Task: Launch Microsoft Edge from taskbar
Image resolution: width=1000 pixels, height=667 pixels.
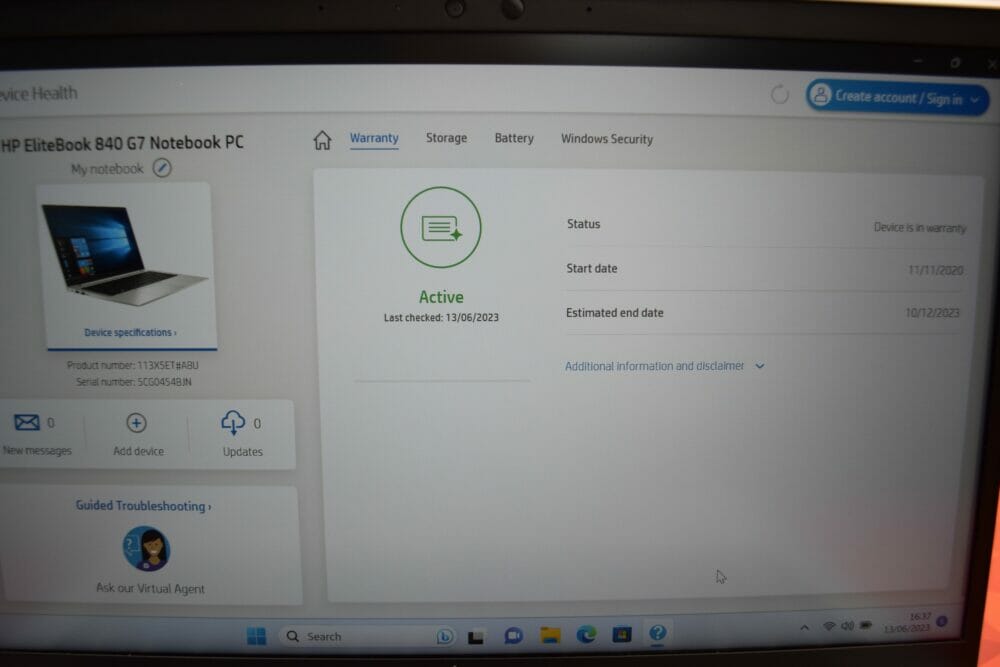Action: [x=586, y=634]
